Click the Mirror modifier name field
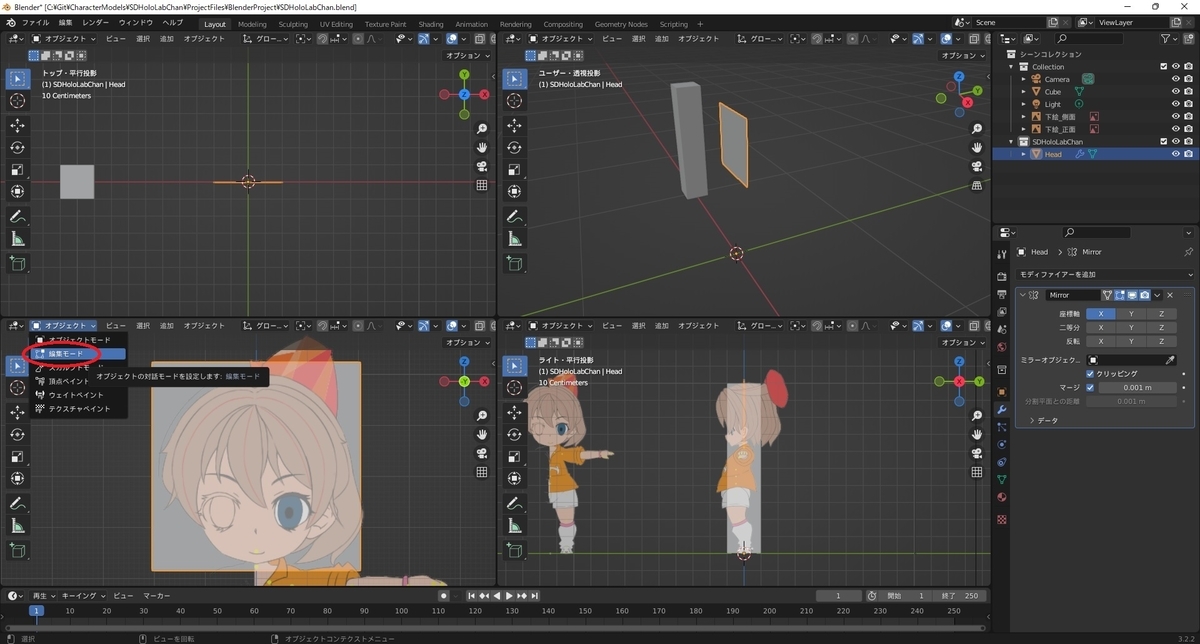The width and height of the screenshot is (1200, 644). click(x=1072, y=295)
